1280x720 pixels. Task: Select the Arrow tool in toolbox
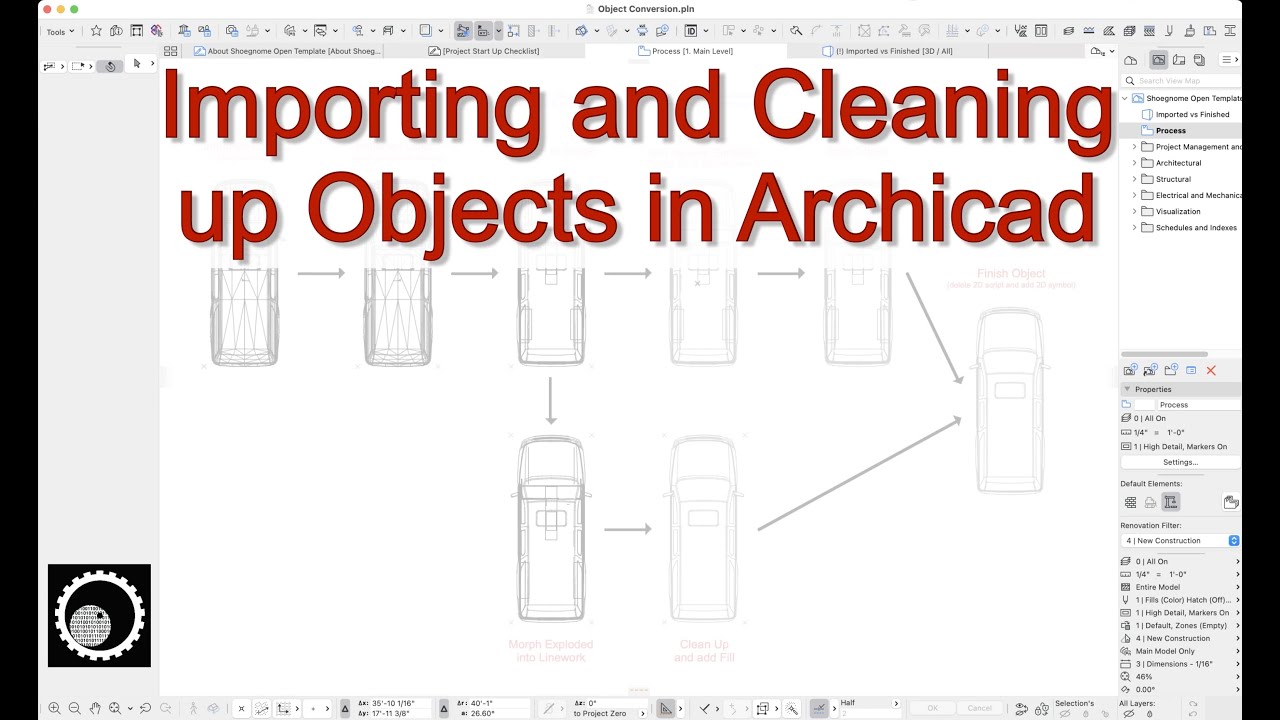click(137, 65)
